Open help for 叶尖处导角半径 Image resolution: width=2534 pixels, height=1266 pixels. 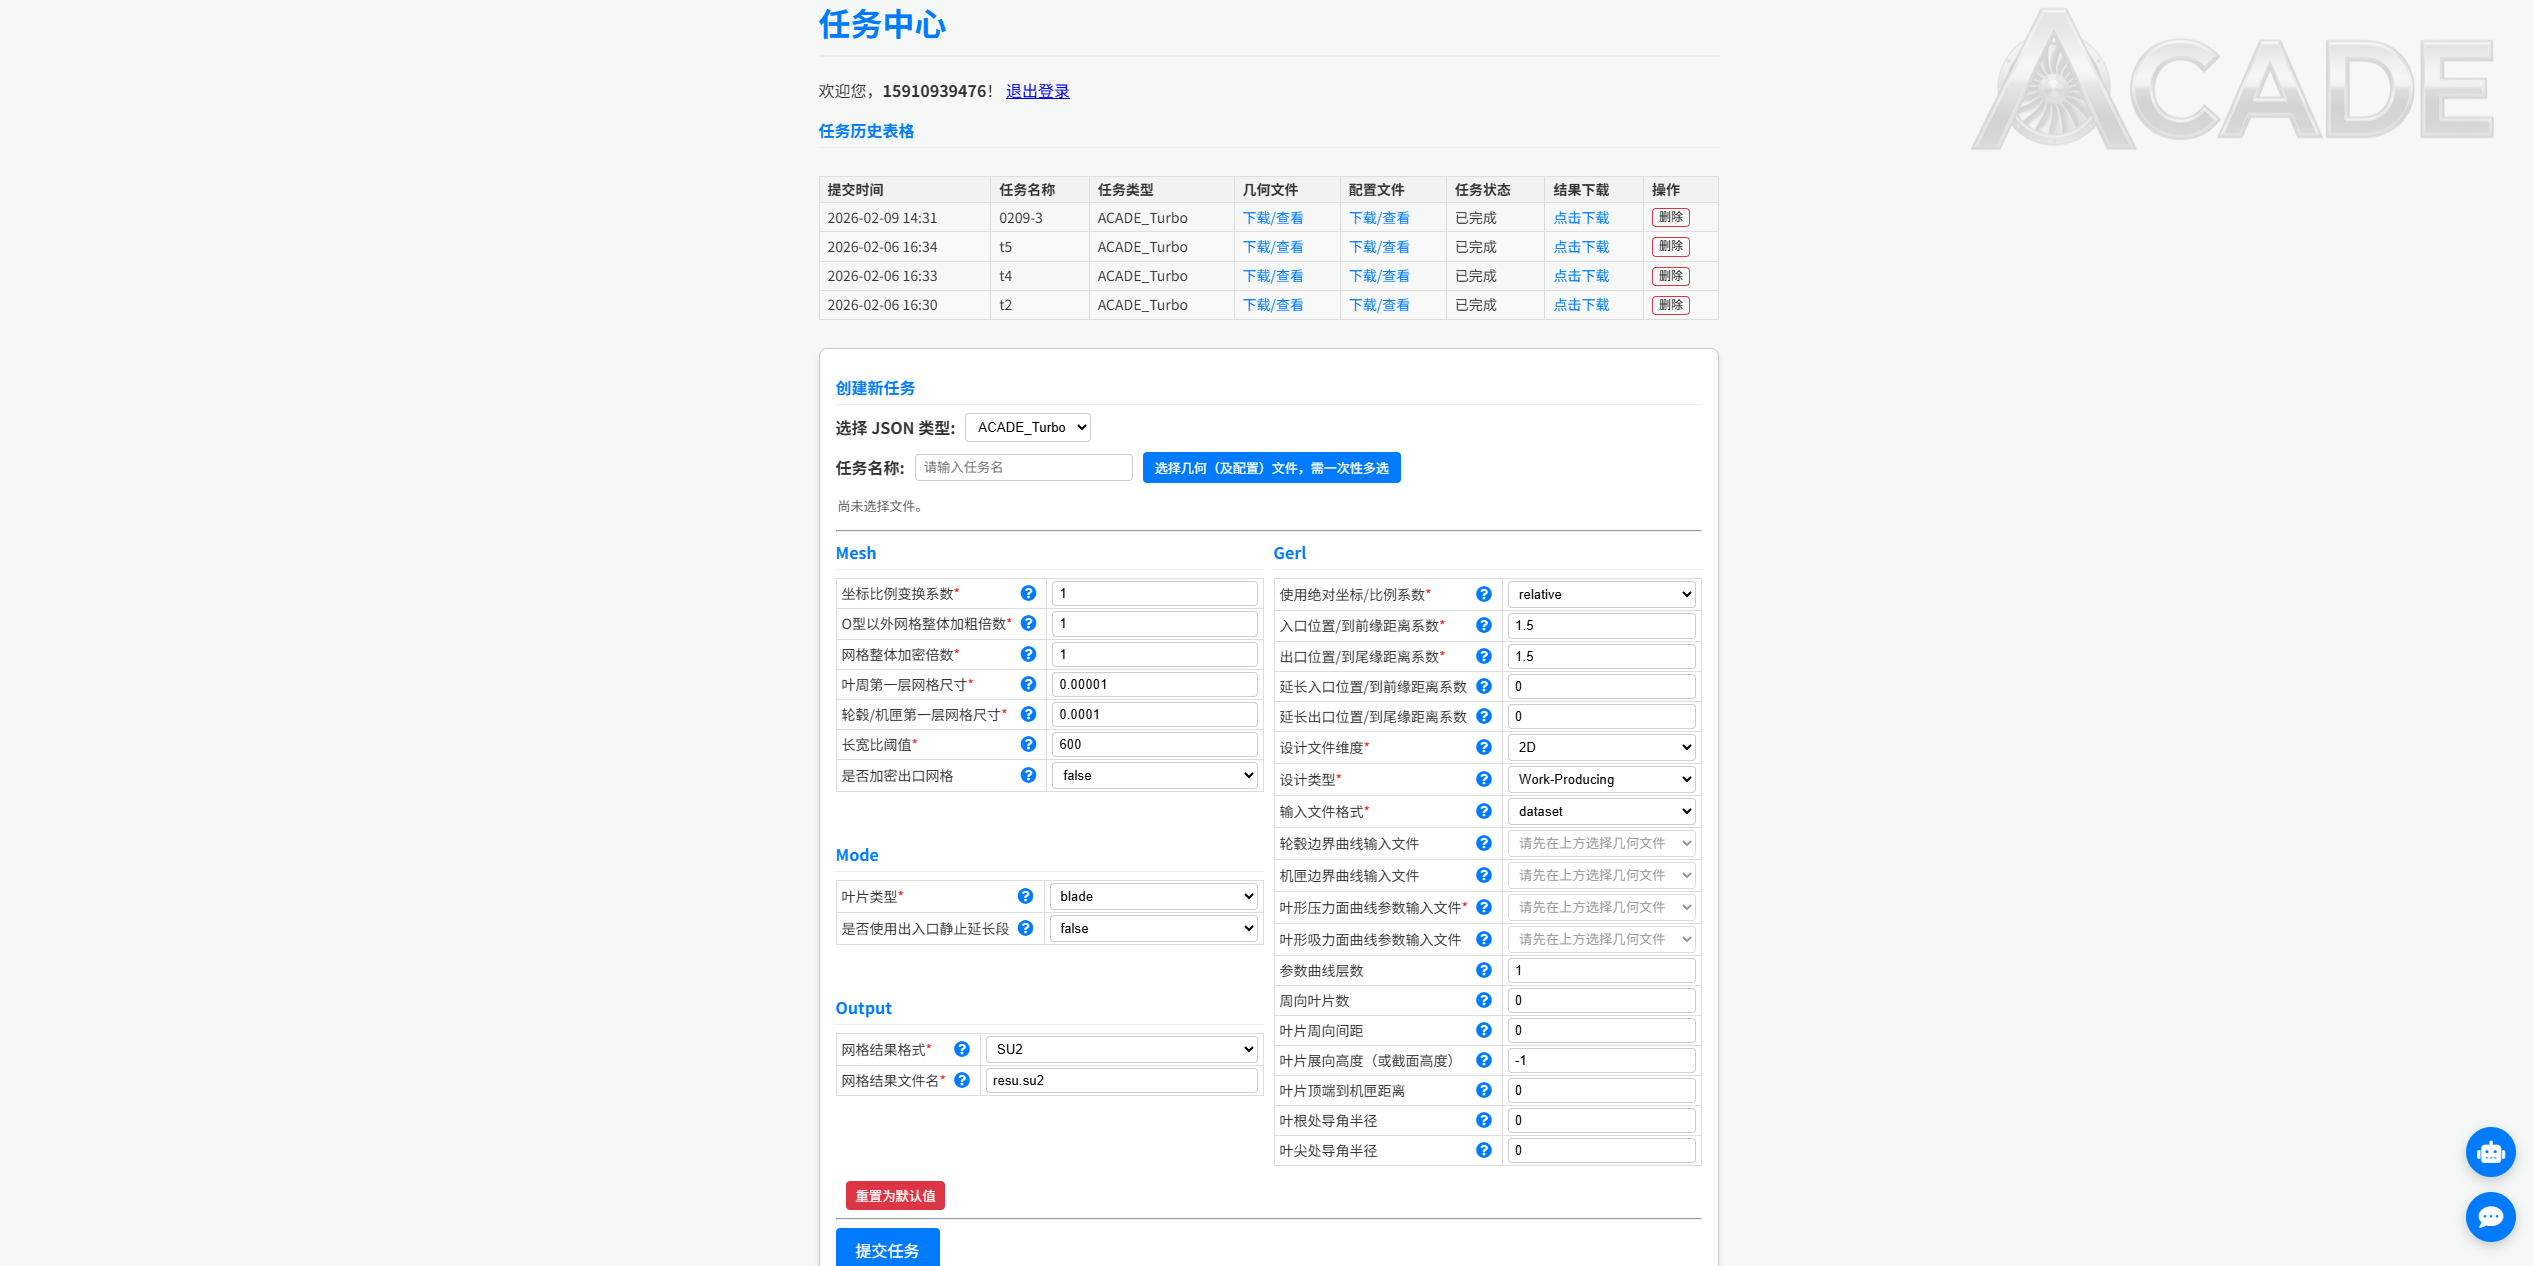(x=1483, y=1150)
